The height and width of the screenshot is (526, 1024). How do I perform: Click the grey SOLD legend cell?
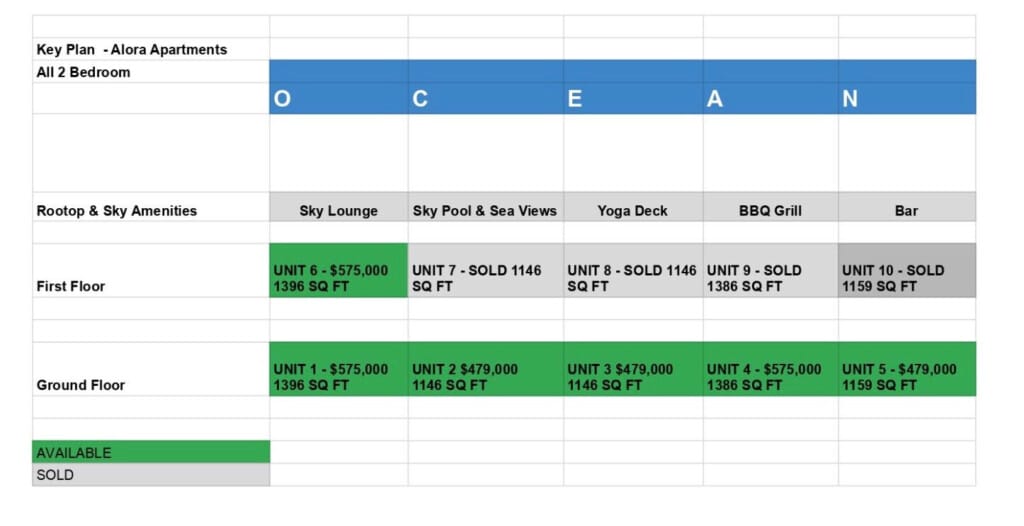(150, 475)
